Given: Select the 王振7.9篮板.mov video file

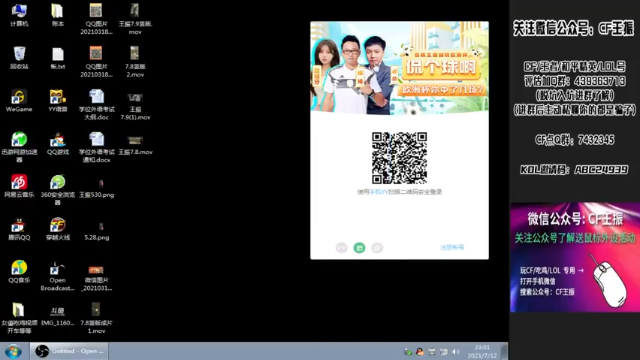Looking at the screenshot, I should (135, 19).
